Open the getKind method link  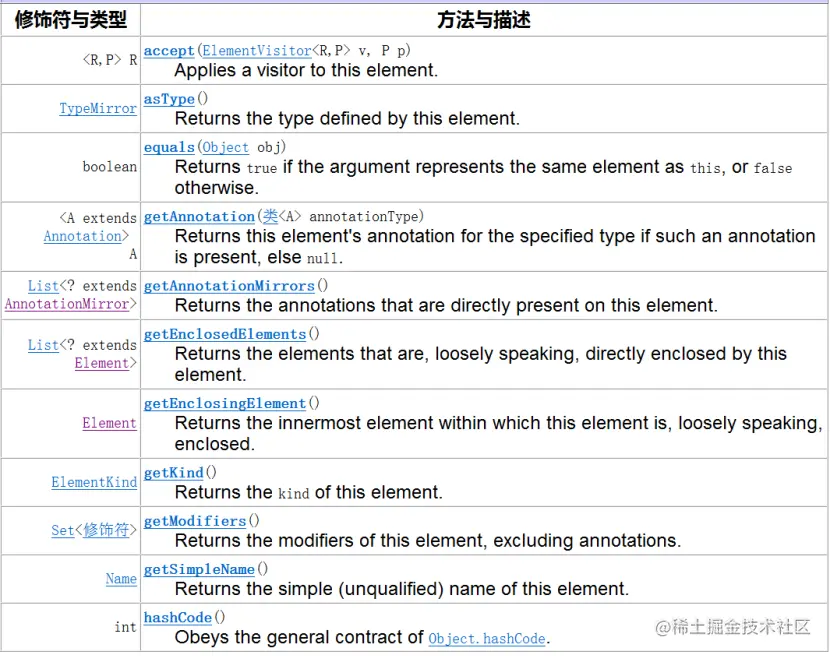coord(174,473)
